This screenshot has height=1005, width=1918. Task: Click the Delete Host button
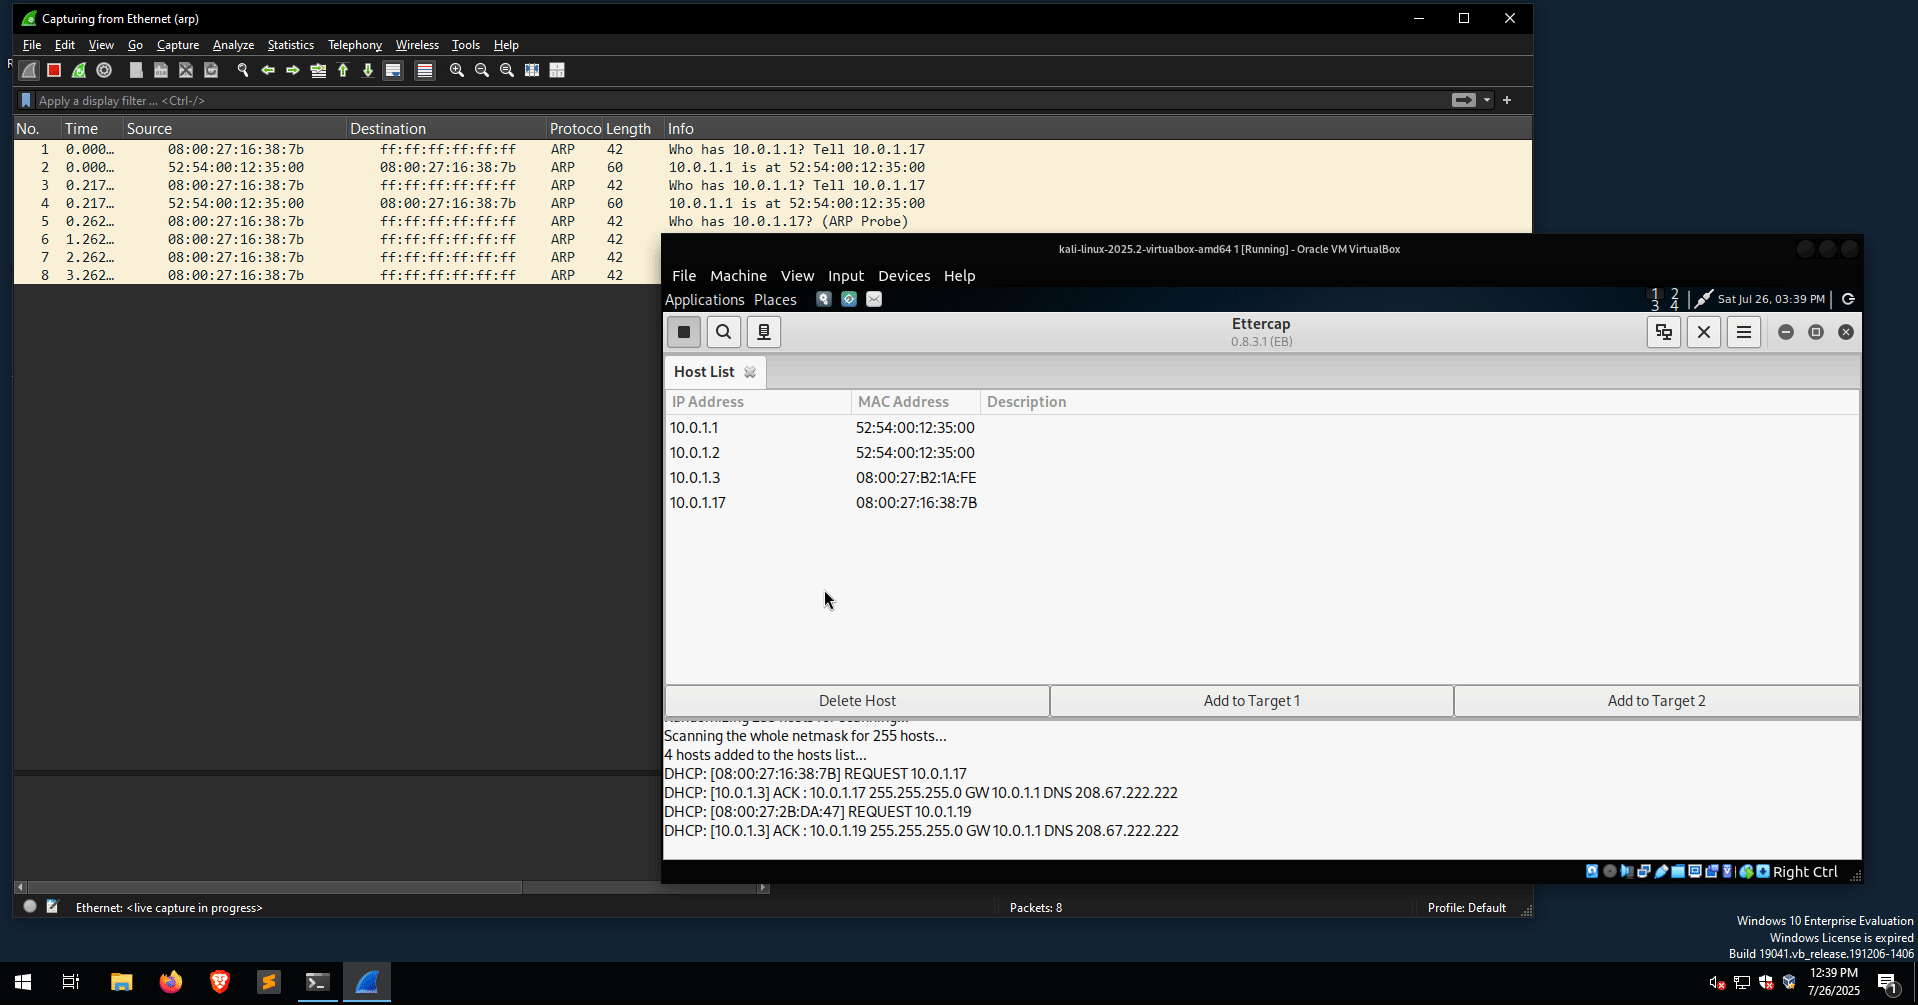point(857,701)
